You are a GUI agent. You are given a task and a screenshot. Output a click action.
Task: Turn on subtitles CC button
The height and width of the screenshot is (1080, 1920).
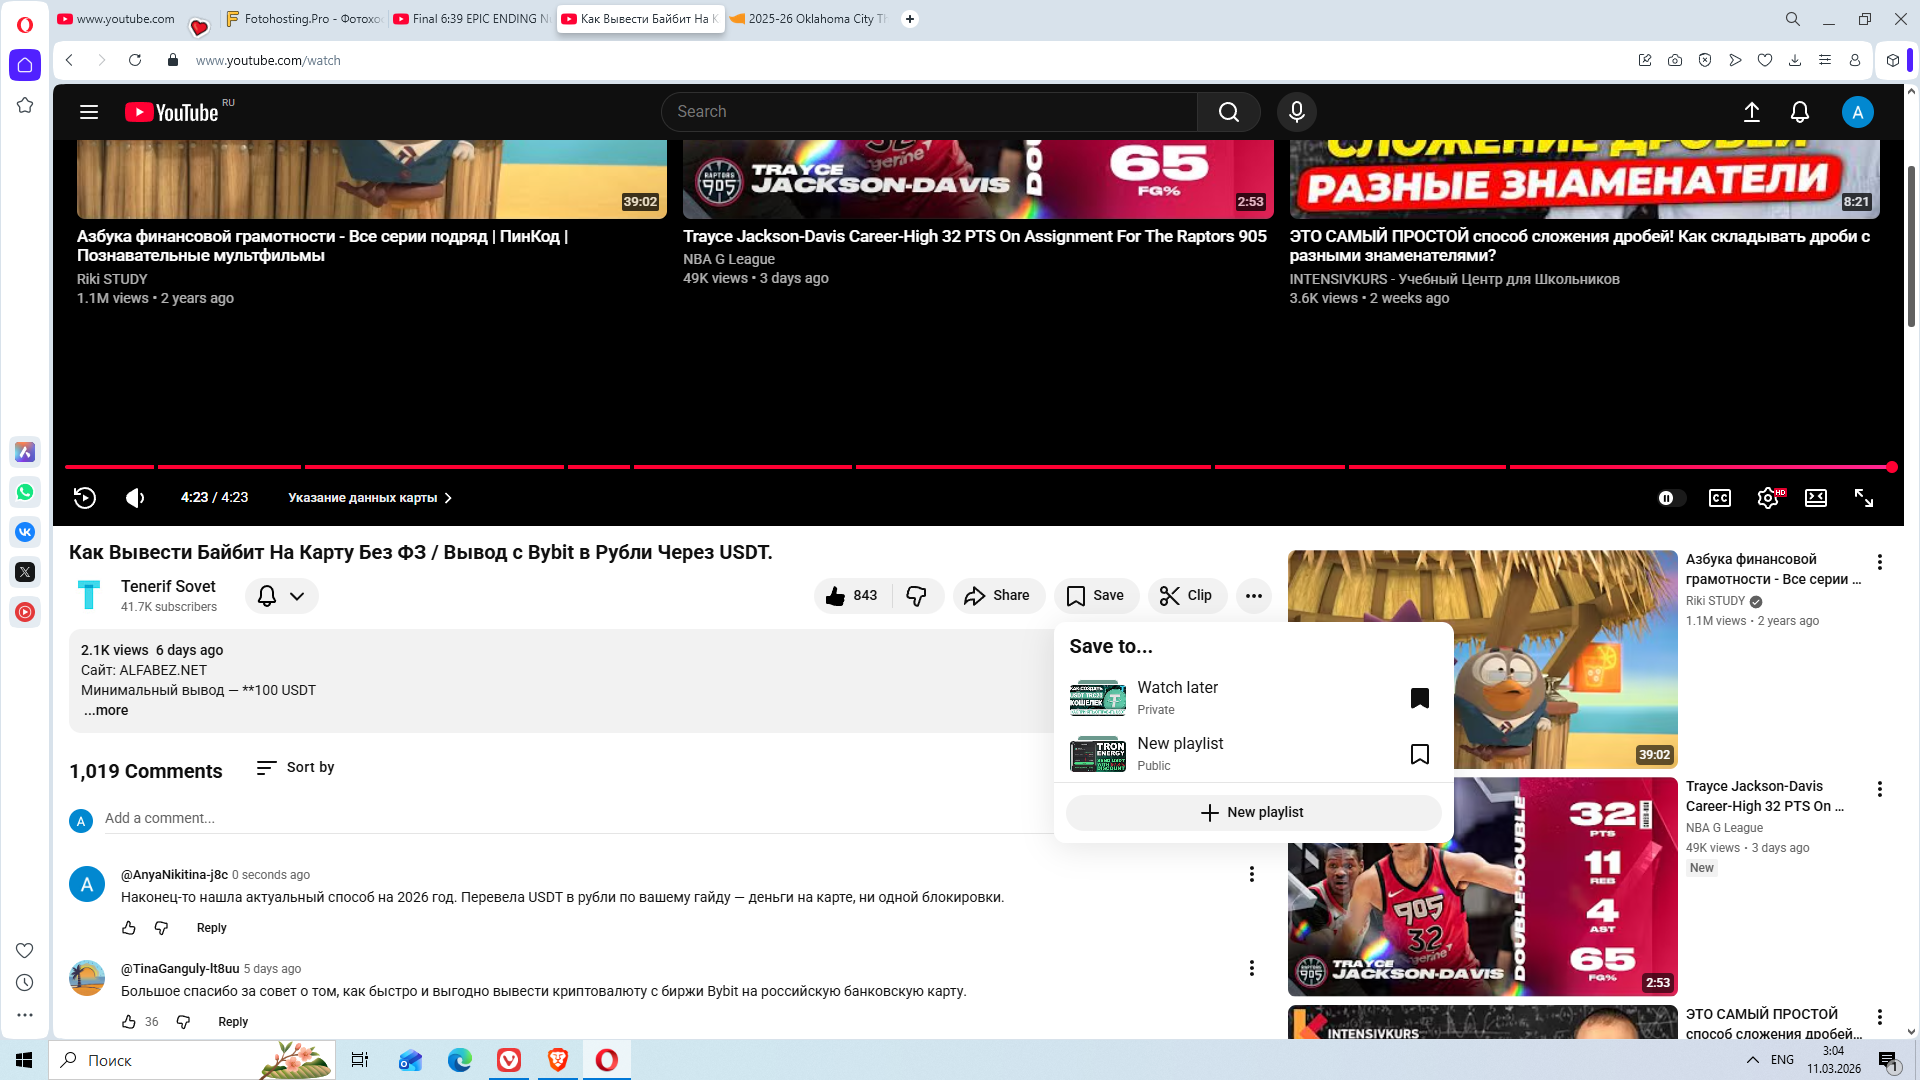(x=1719, y=498)
